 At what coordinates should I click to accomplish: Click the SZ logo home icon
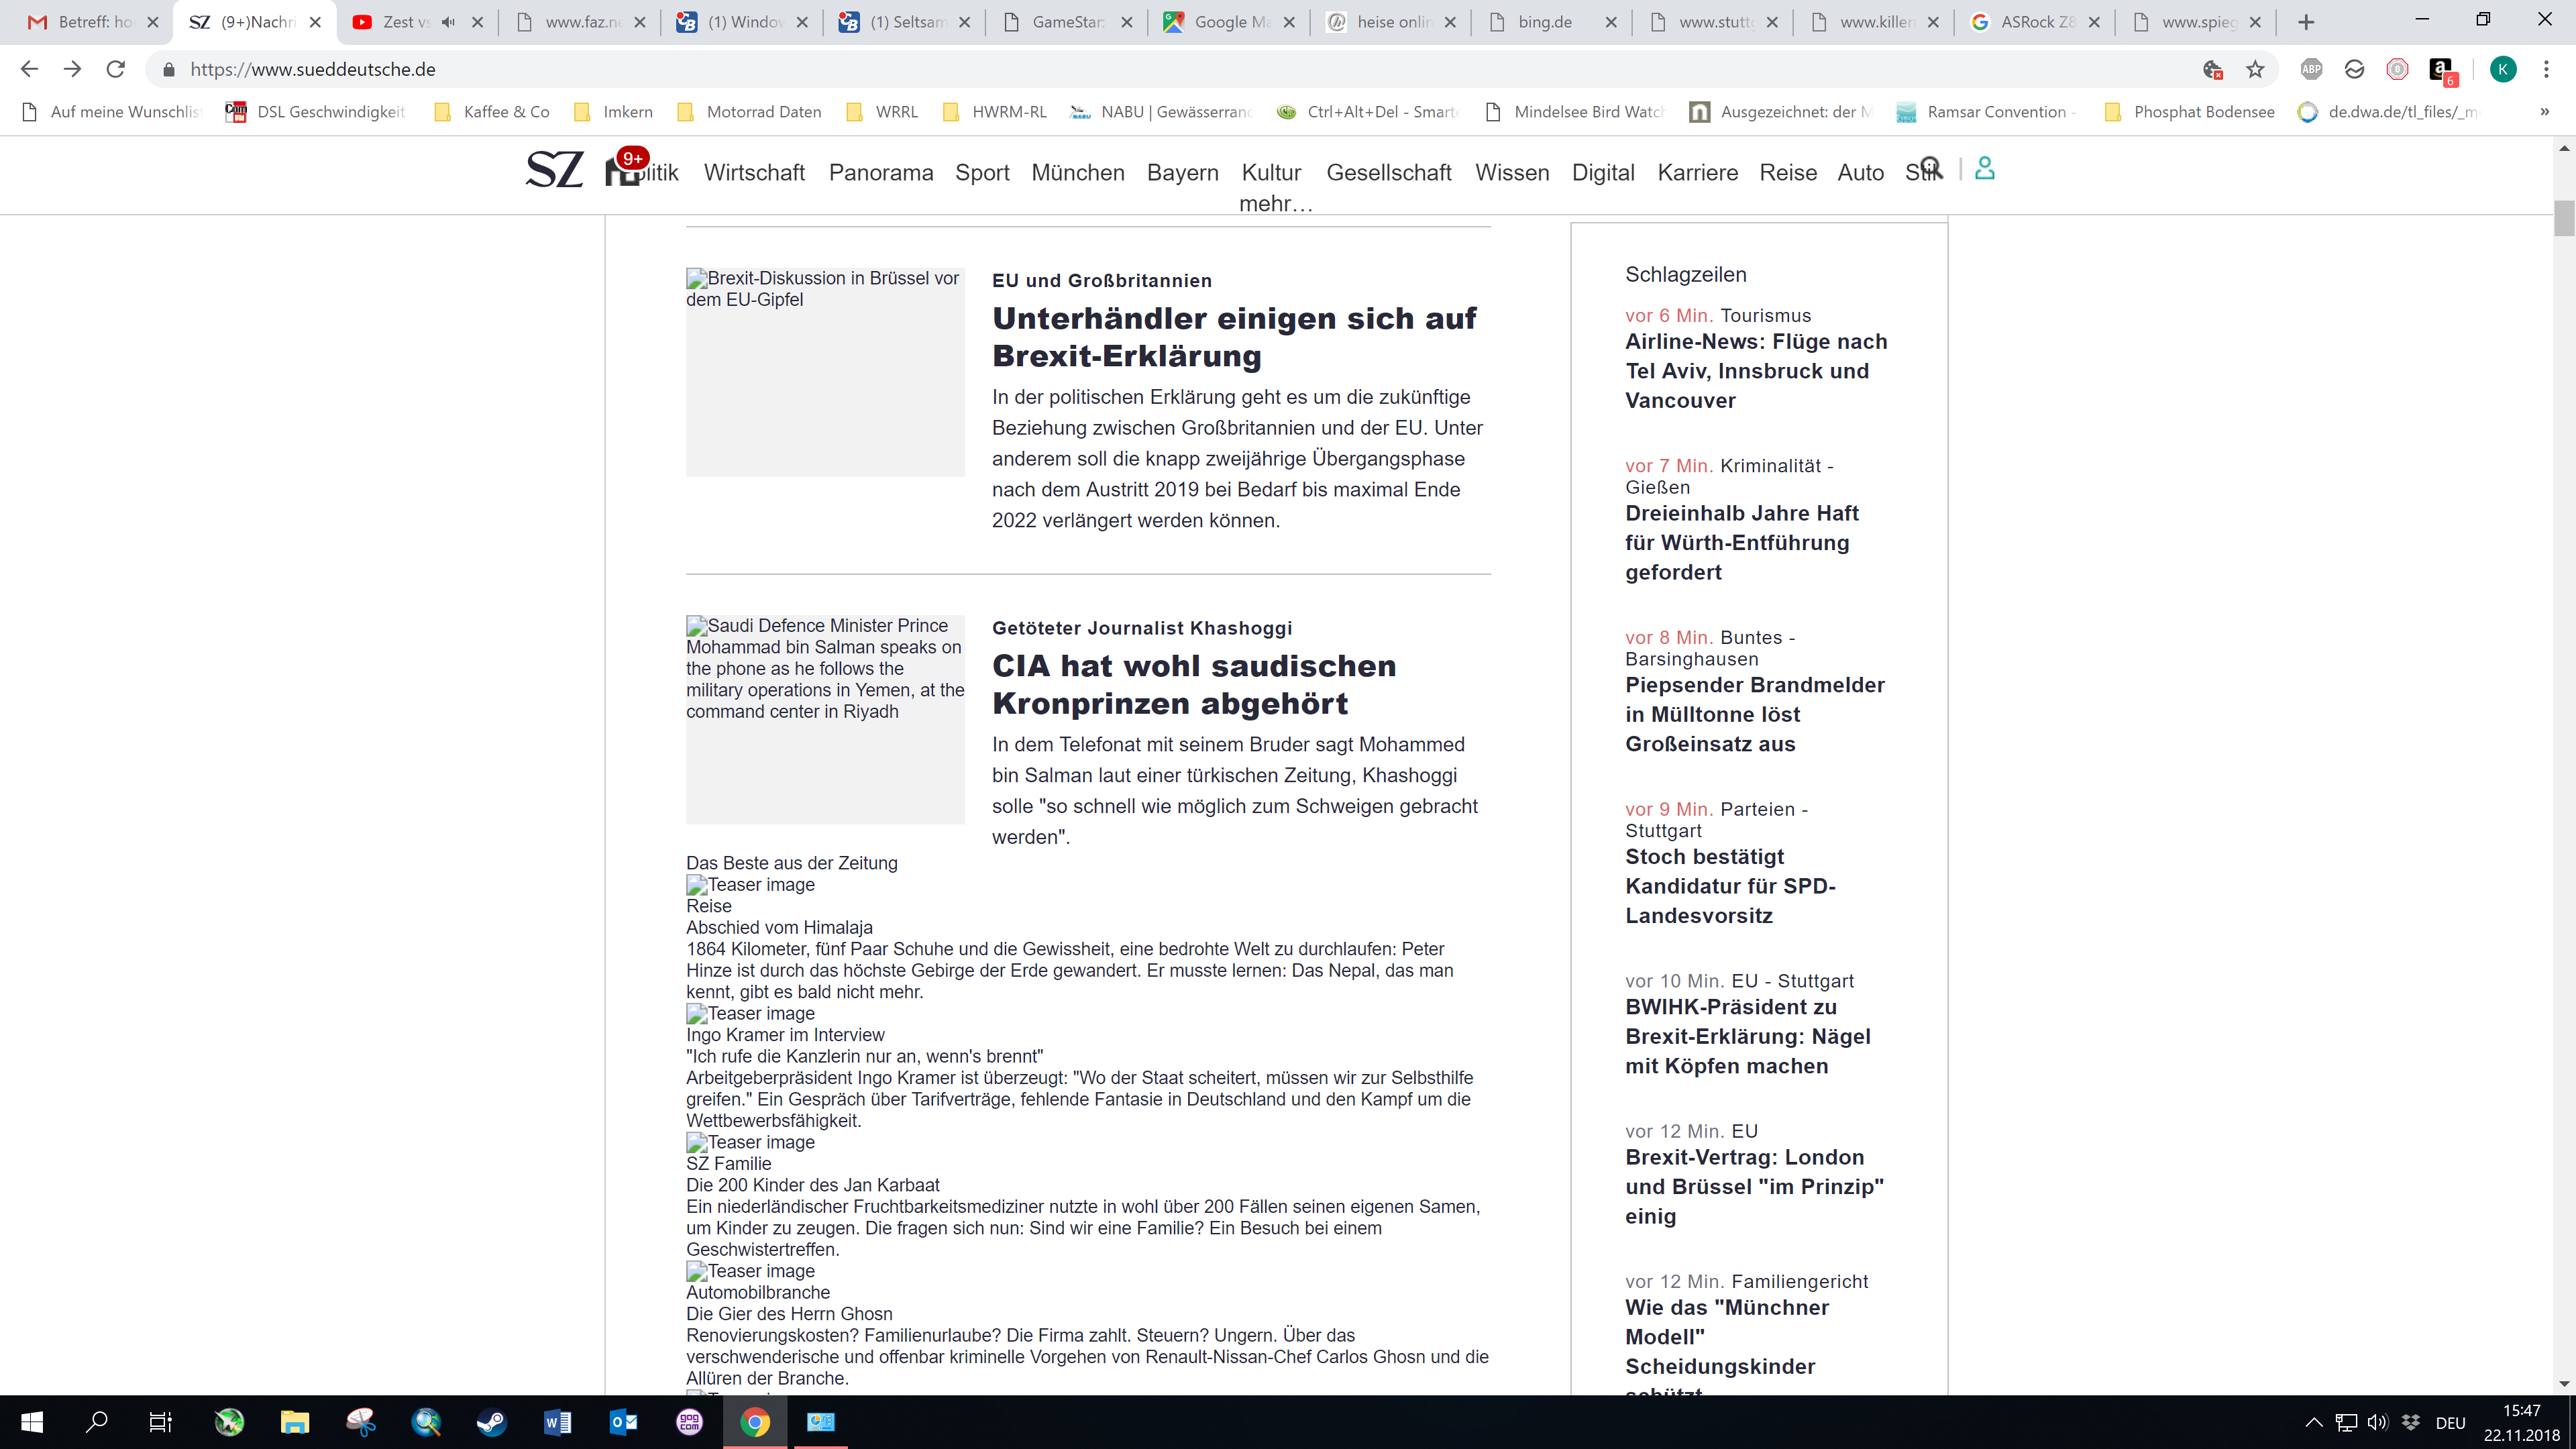[554, 170]
